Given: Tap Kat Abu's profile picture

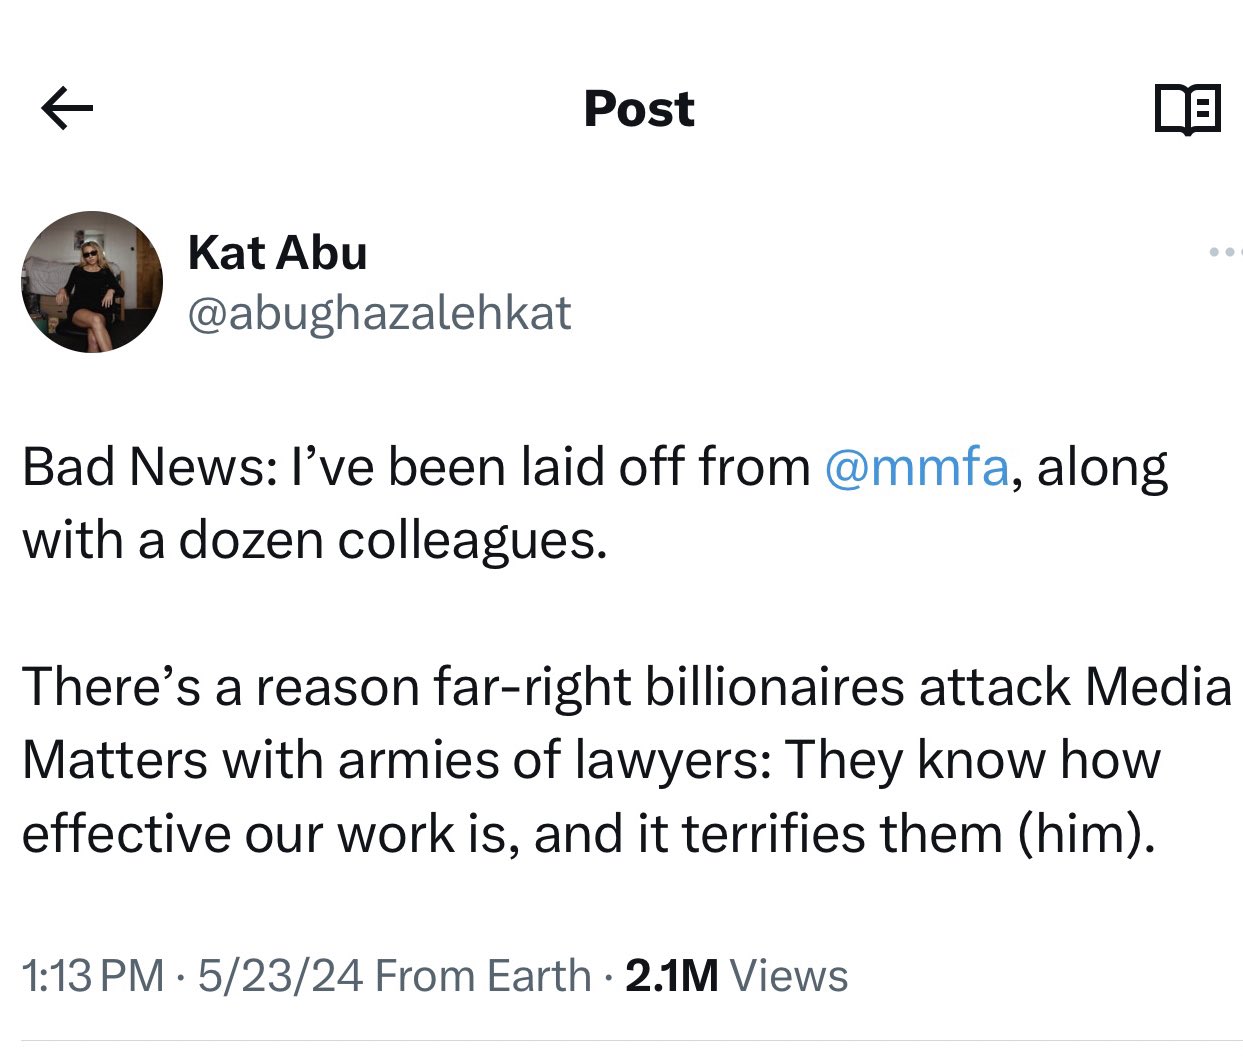Looking at the screenshot, I should click(92, 282).
